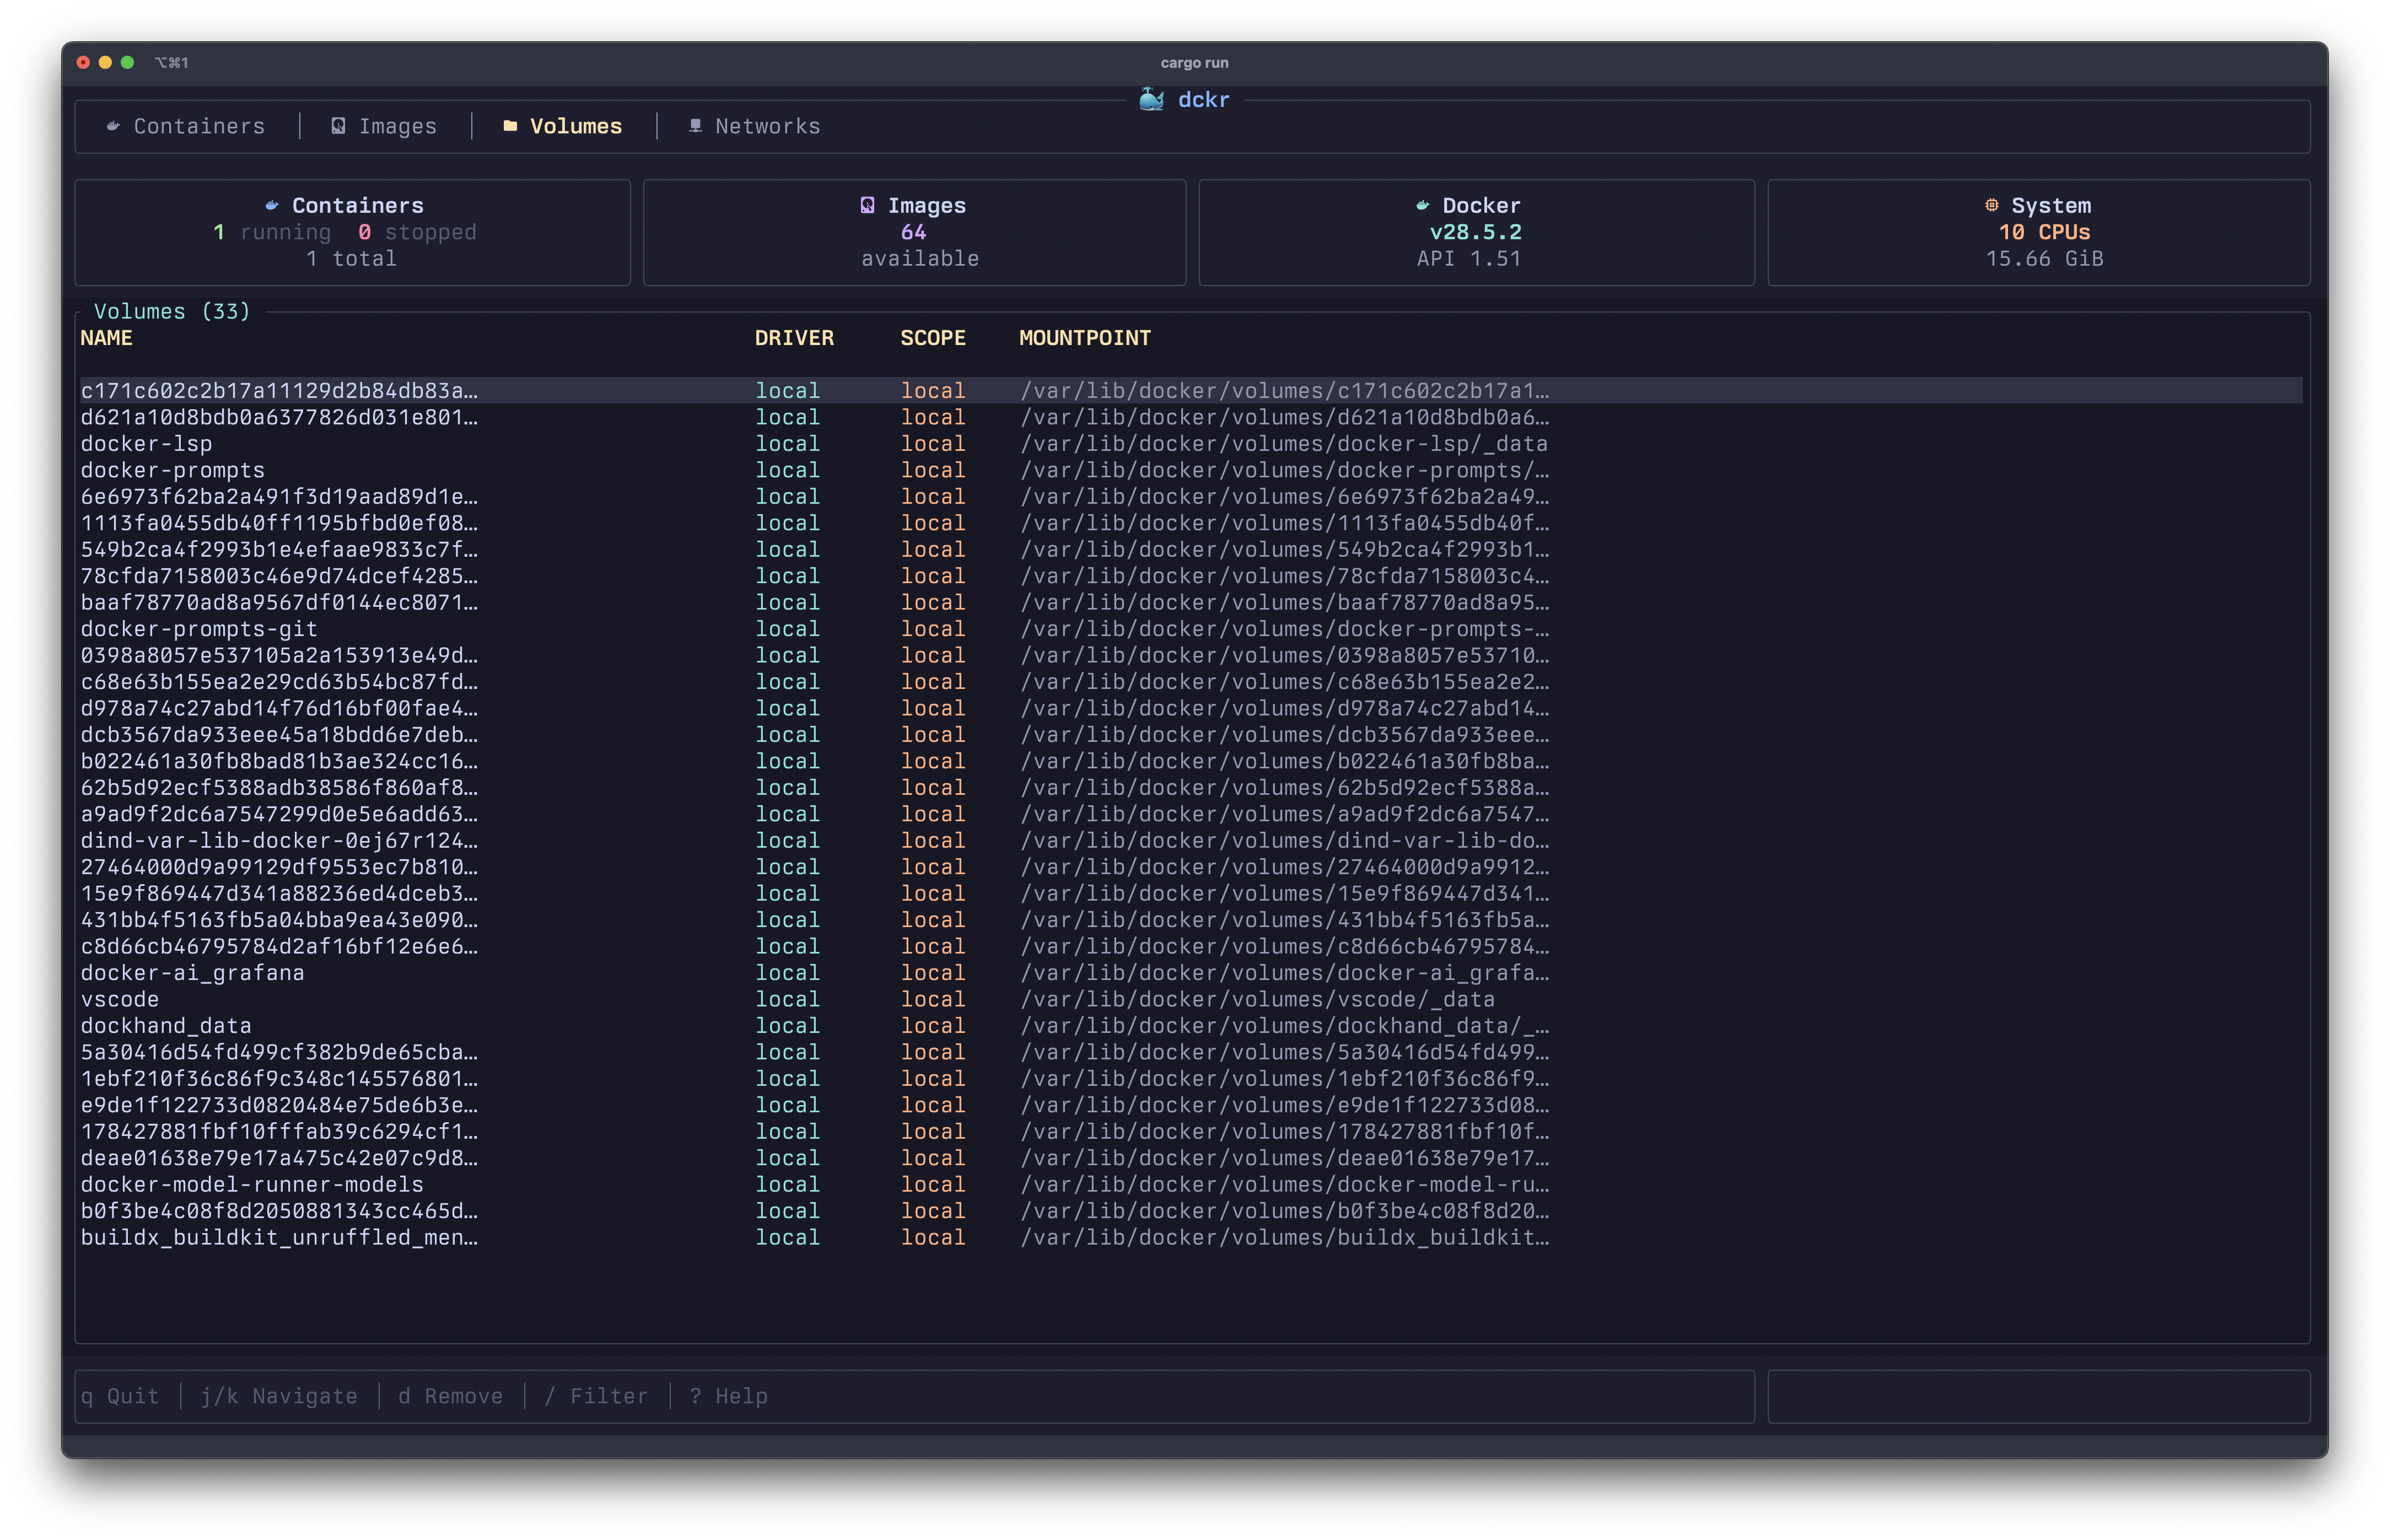Click the Remove shortcut in footer
This screenshot has height=1540, width=2390.
tap(451, 1396)
